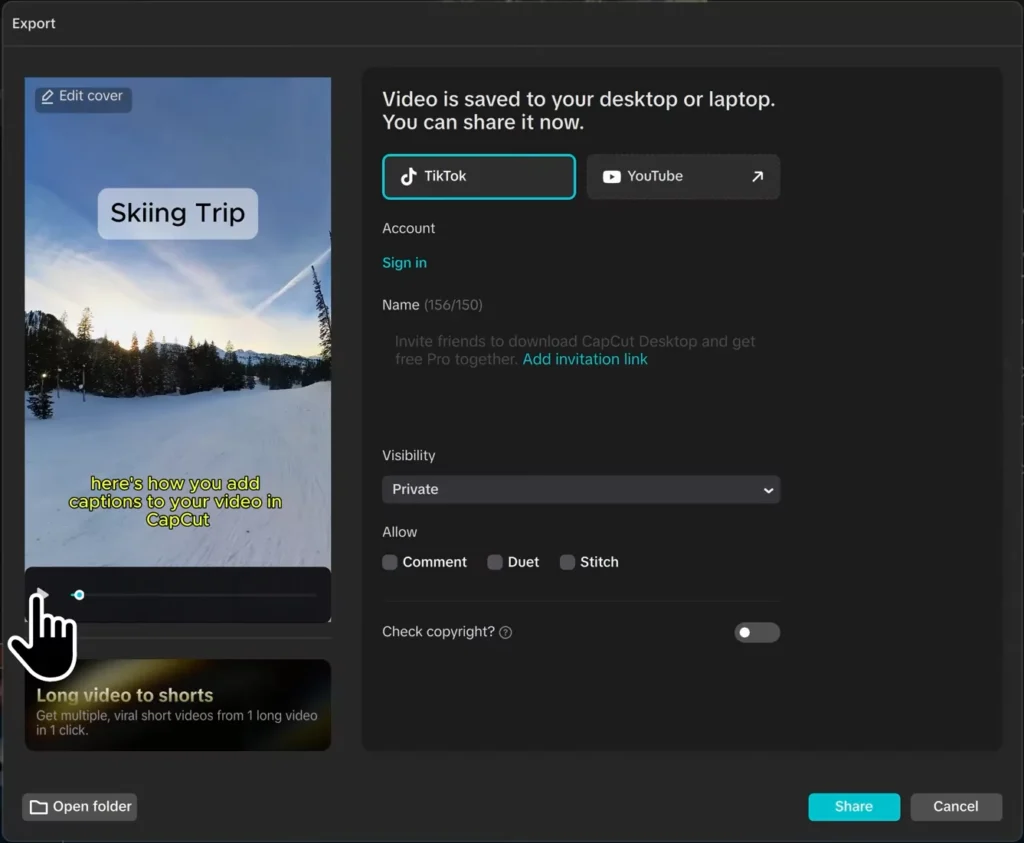Screen dimensions: 1024x843
Task: Click the folder icon in Open folder
Action: pyautogui.click(x=39, y=807)
